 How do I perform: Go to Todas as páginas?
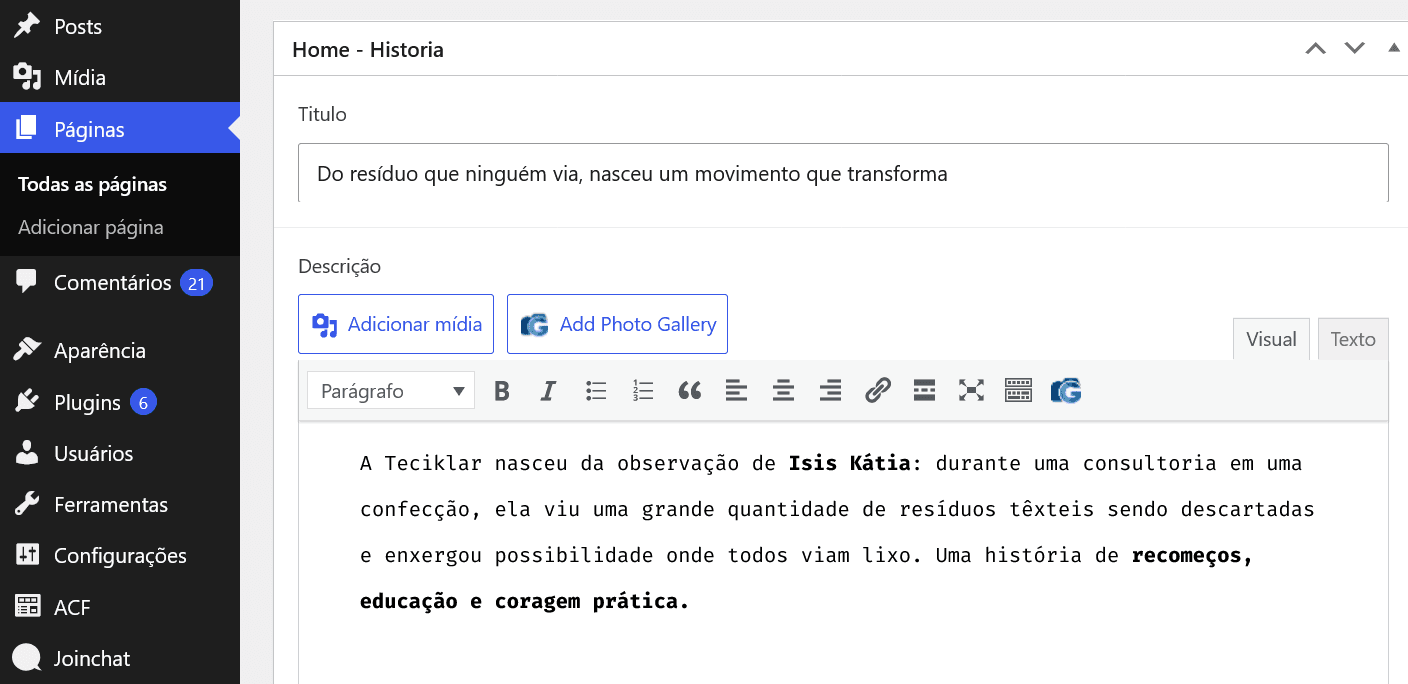92,184
